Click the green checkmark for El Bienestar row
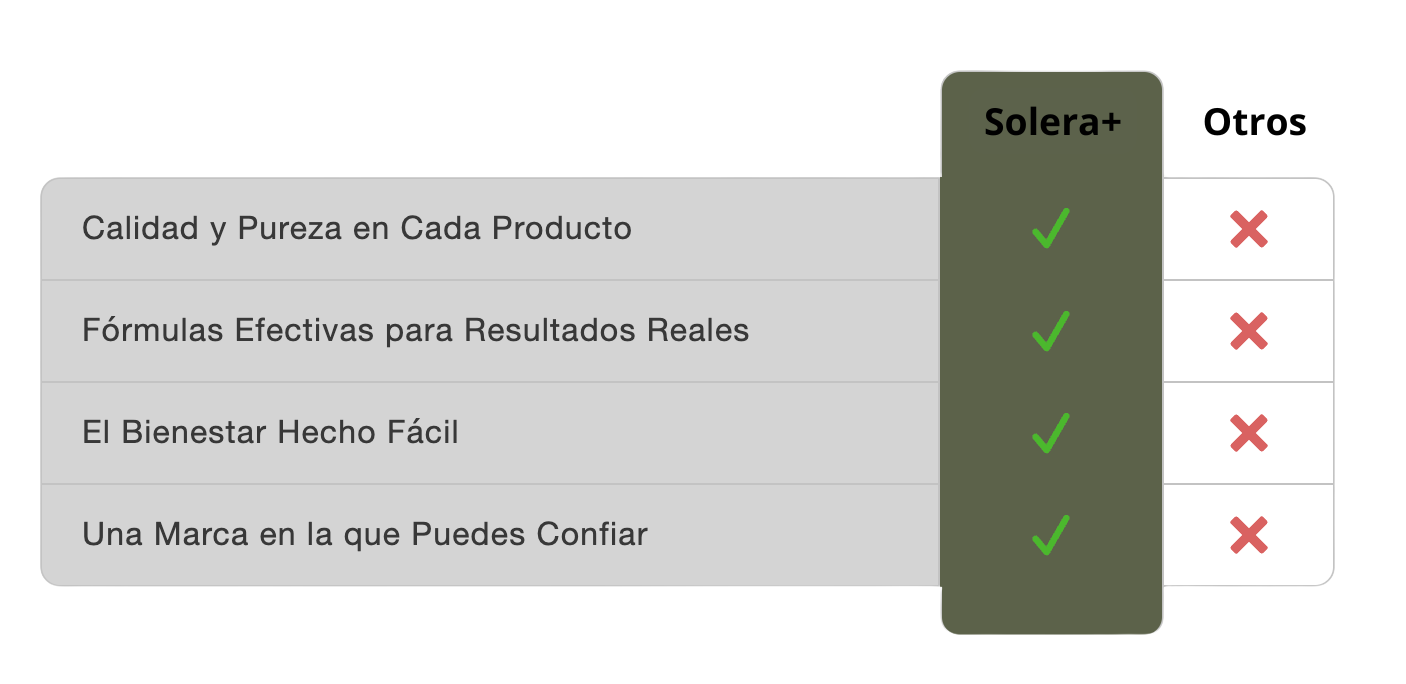Image resolution: width=1406 pixels, height=684 pixels. [1050, 433]
